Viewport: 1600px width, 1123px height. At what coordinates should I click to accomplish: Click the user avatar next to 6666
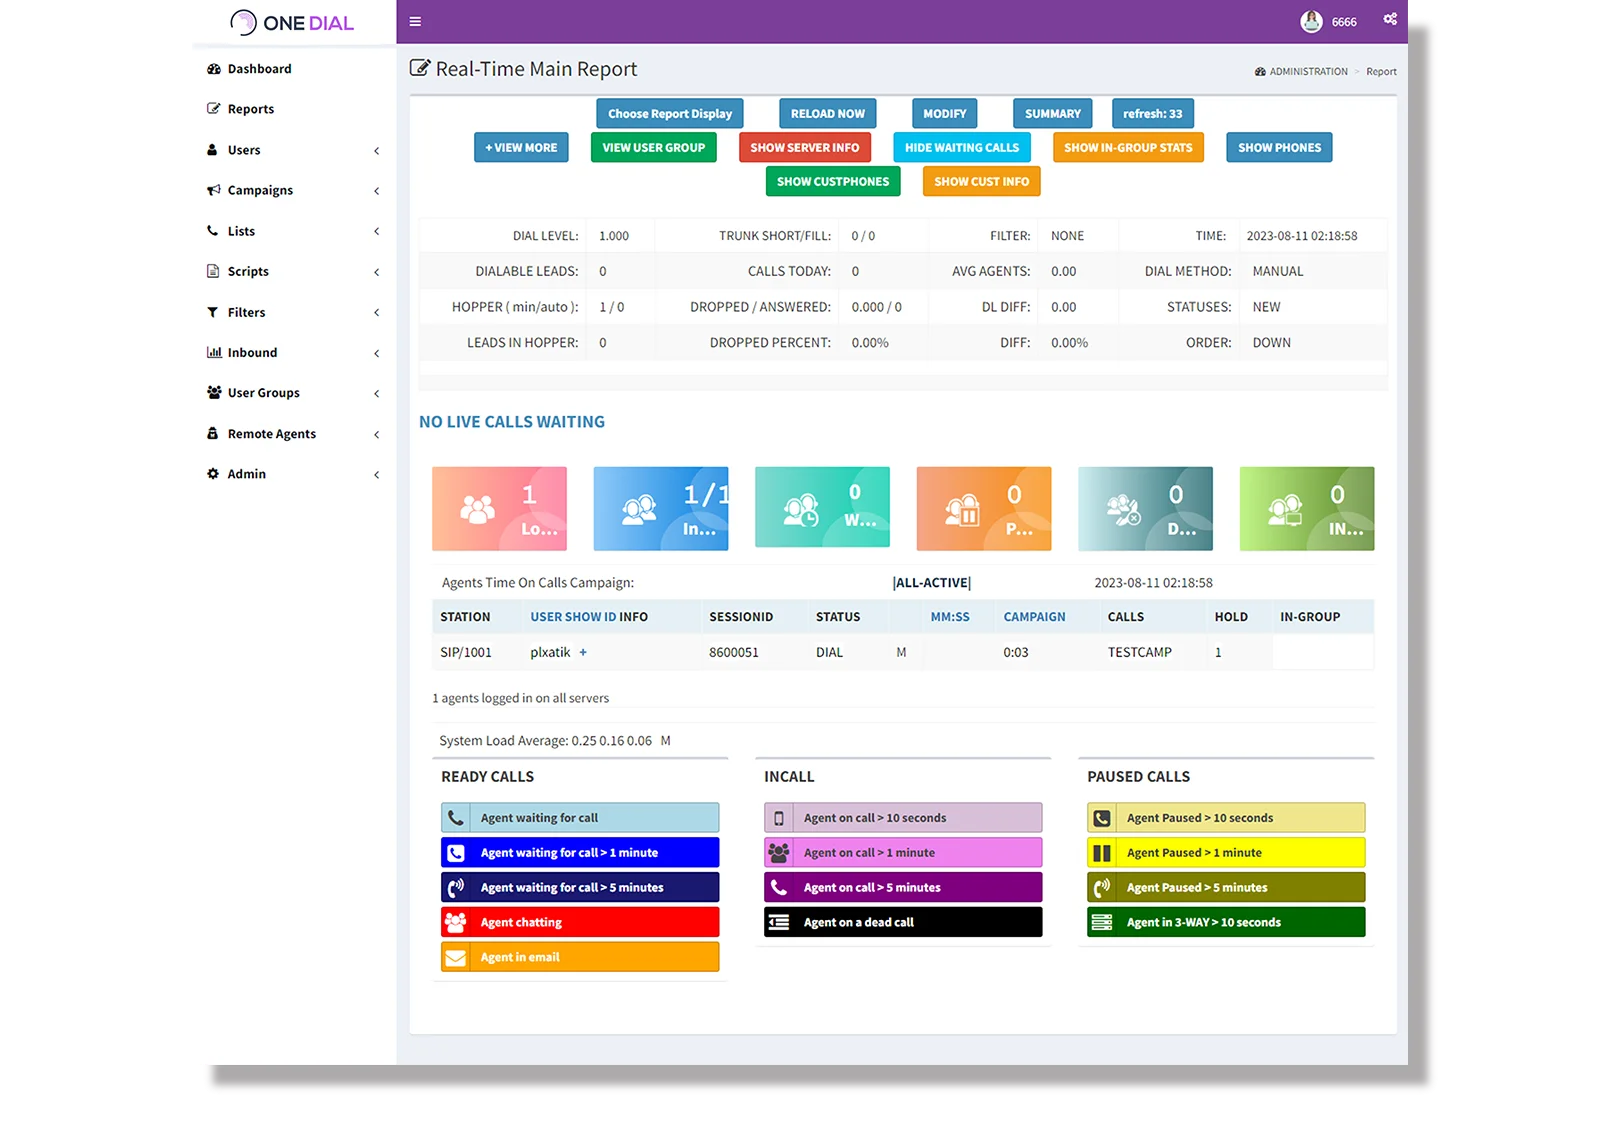(x=1311, y=20)
